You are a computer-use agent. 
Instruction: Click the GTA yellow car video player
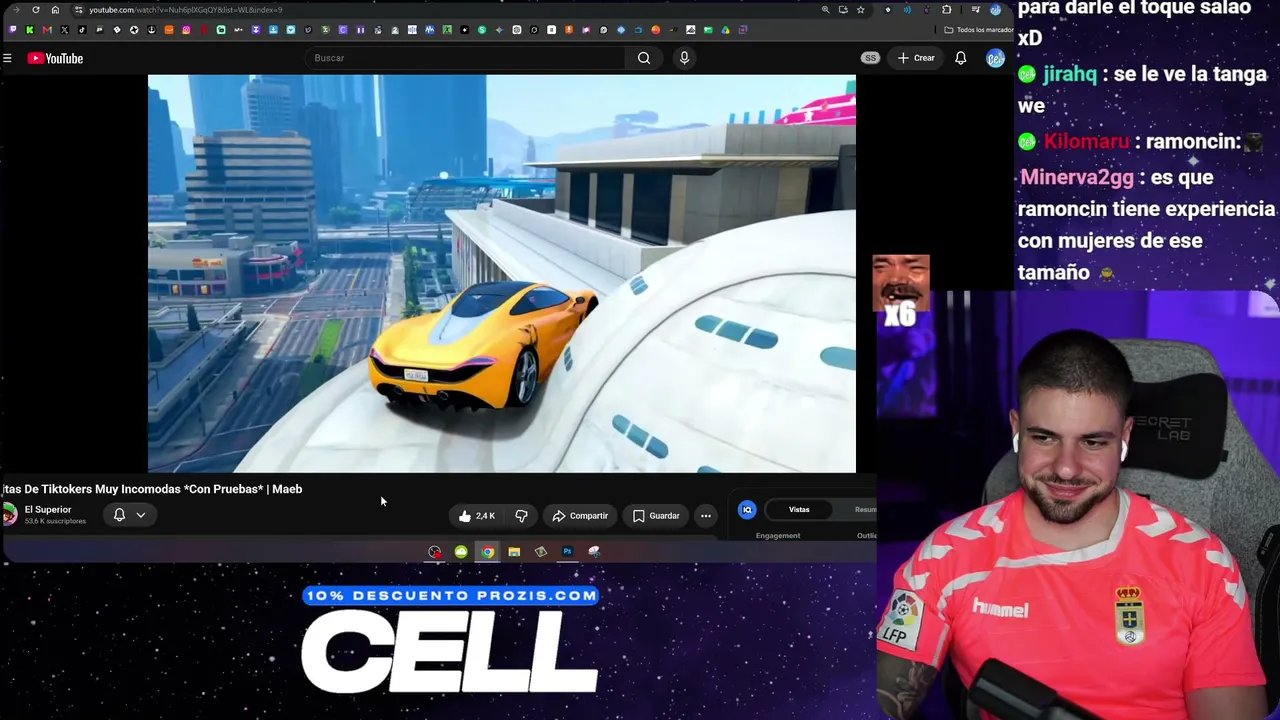[x=502, y=273]
